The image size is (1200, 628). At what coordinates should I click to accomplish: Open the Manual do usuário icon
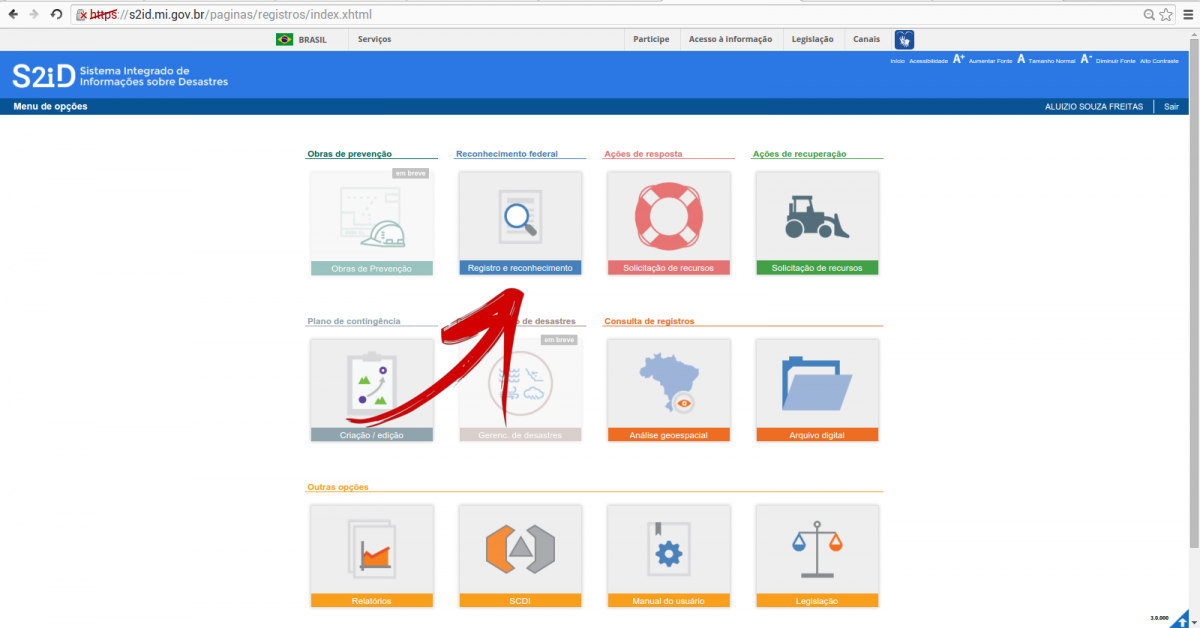tap(669, 551)
